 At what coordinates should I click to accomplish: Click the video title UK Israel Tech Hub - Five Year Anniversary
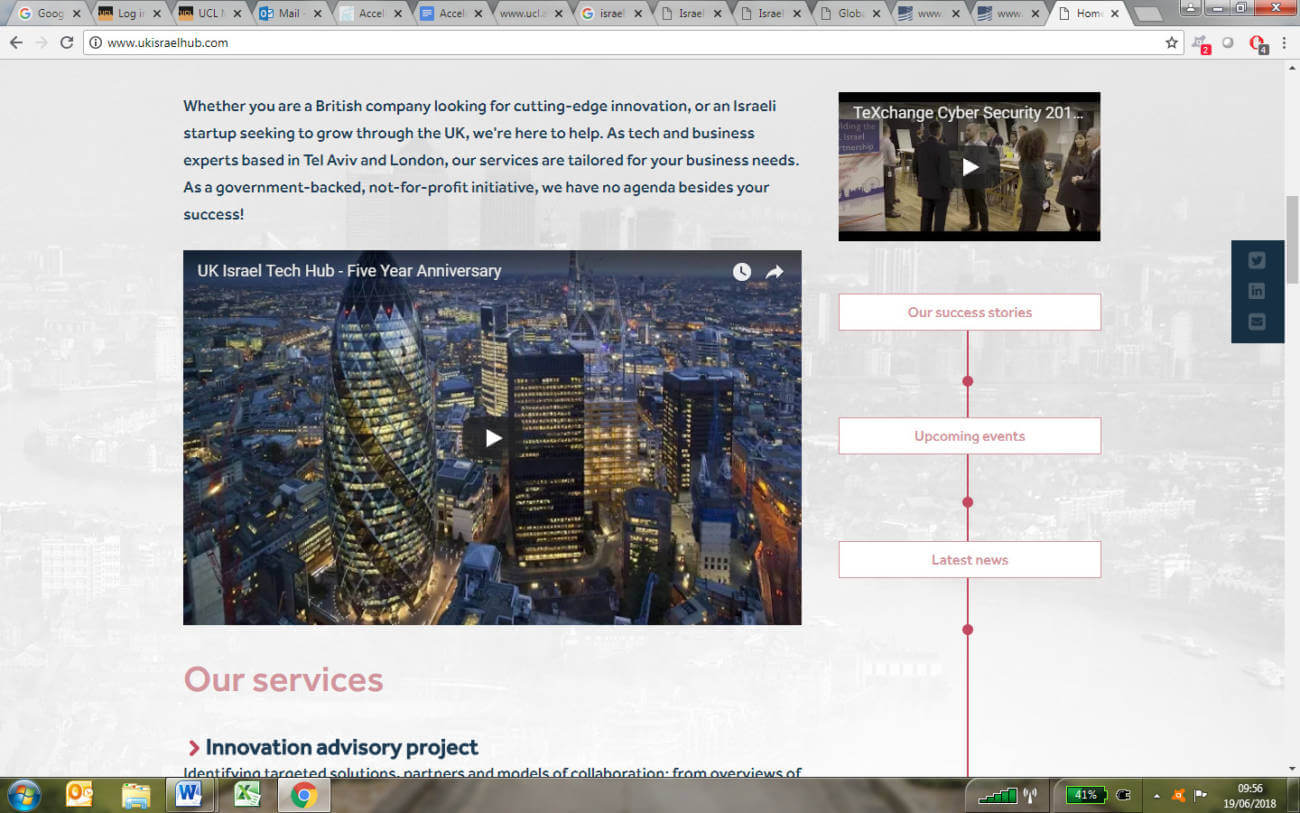point(349,271)
